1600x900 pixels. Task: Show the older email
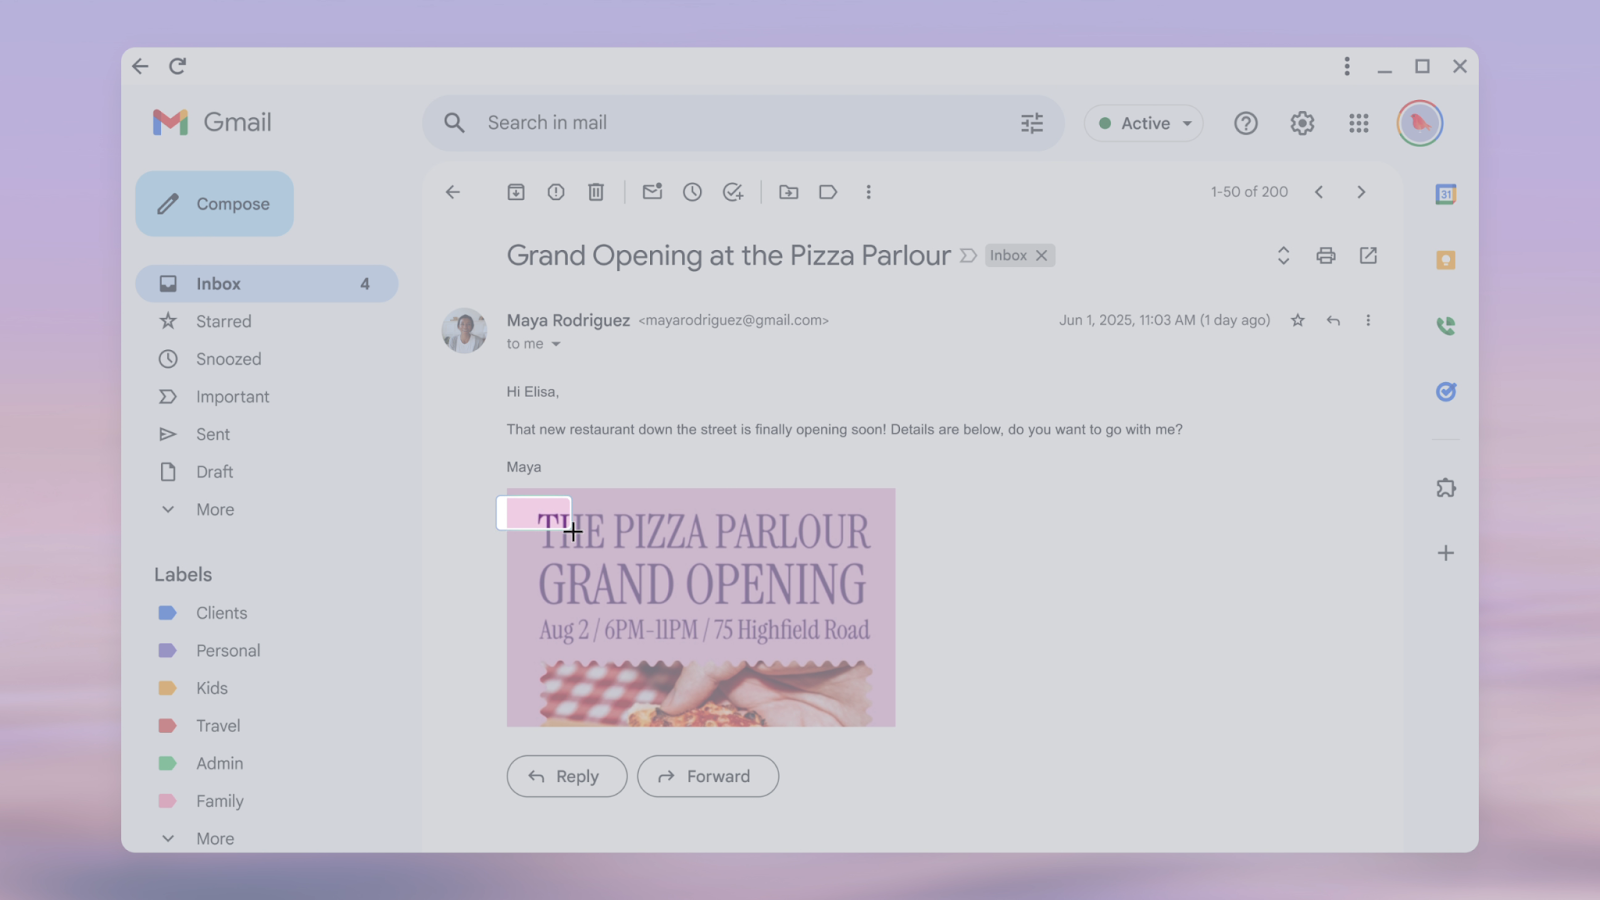1361,192
